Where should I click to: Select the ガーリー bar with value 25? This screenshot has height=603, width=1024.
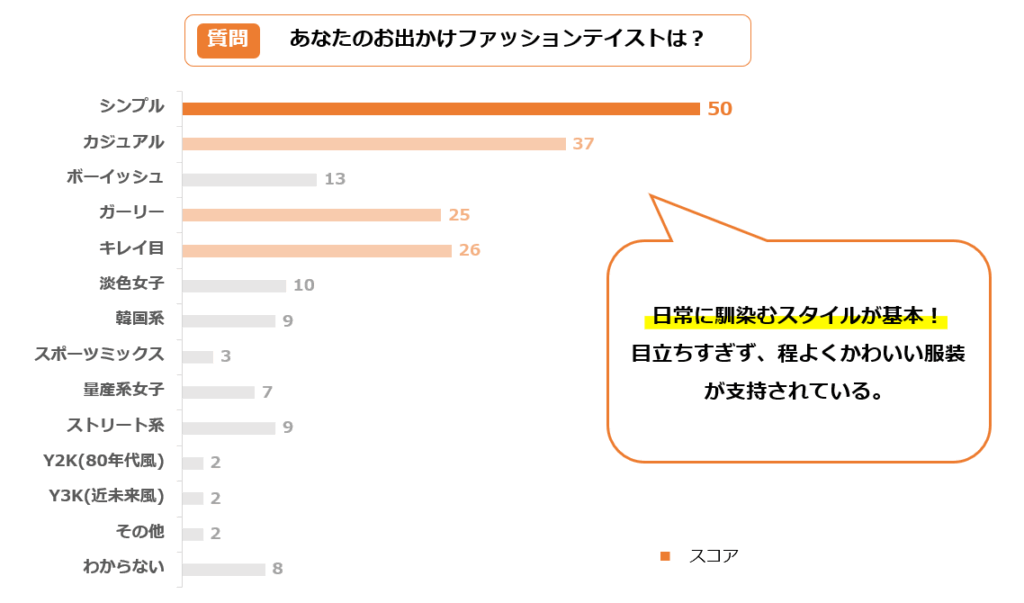(311, 215)
